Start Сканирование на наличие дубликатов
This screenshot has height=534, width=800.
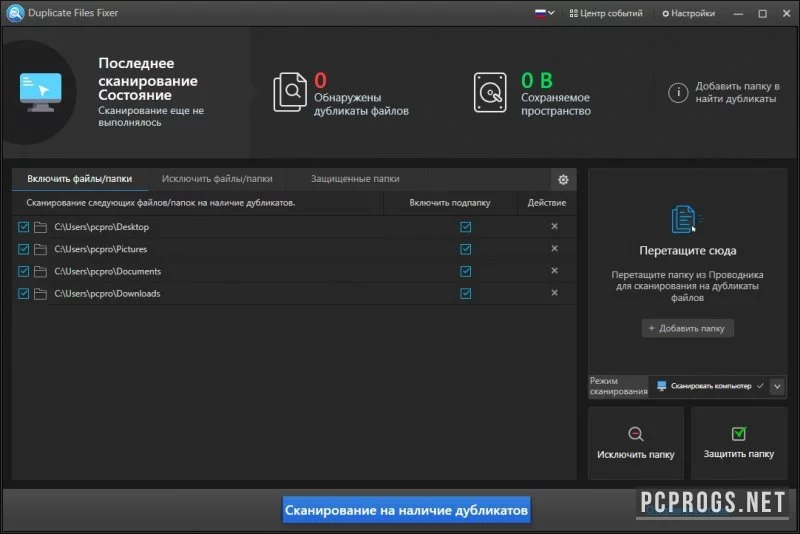click(x=406, y=510)
